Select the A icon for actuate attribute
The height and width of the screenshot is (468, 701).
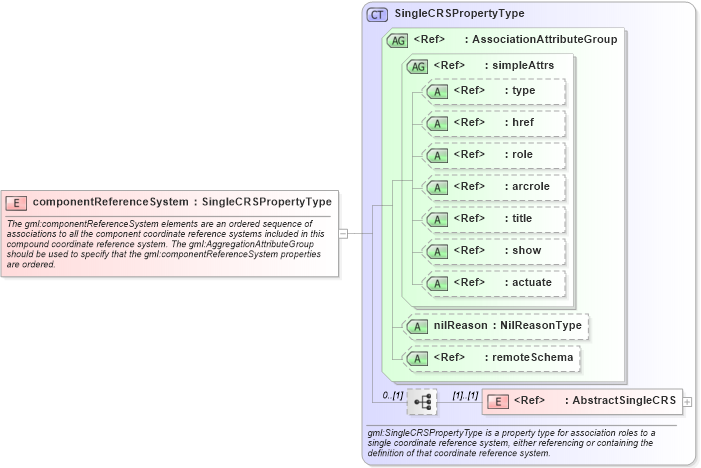(437, 284)
